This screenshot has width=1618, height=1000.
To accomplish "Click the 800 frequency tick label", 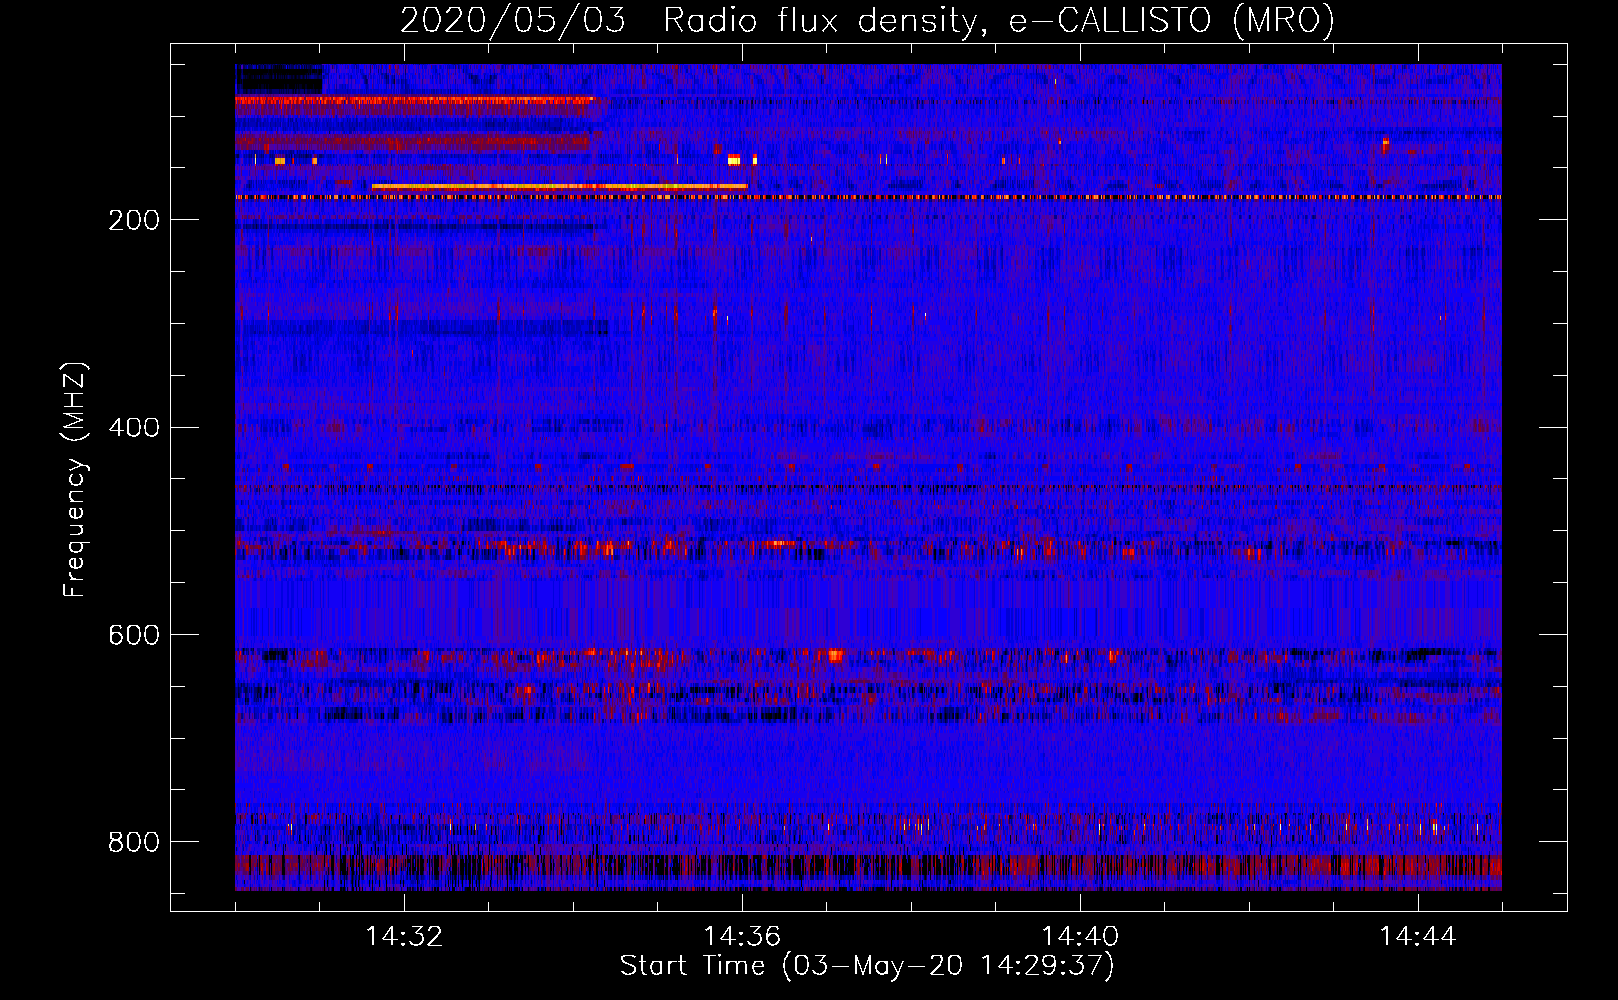I will point(134,843).
